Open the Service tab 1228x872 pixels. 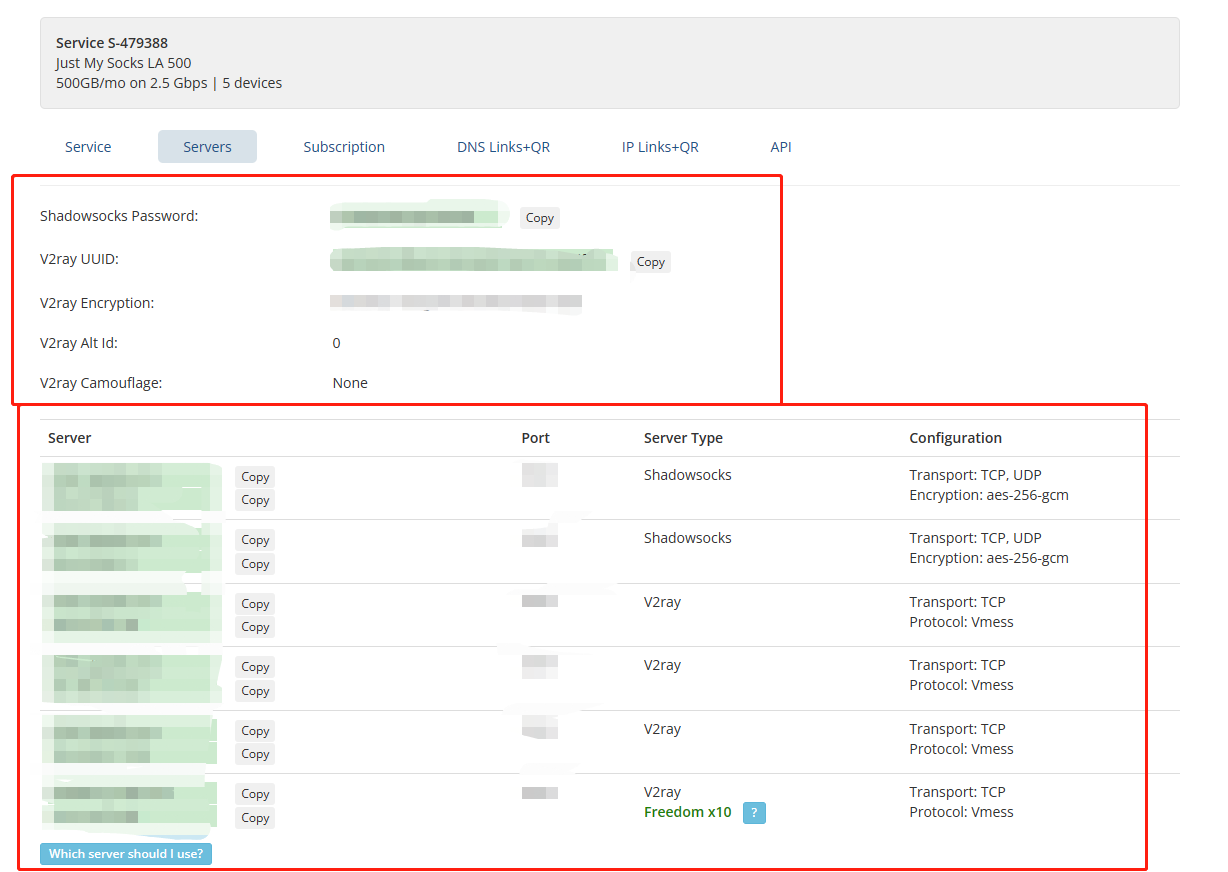88,147
